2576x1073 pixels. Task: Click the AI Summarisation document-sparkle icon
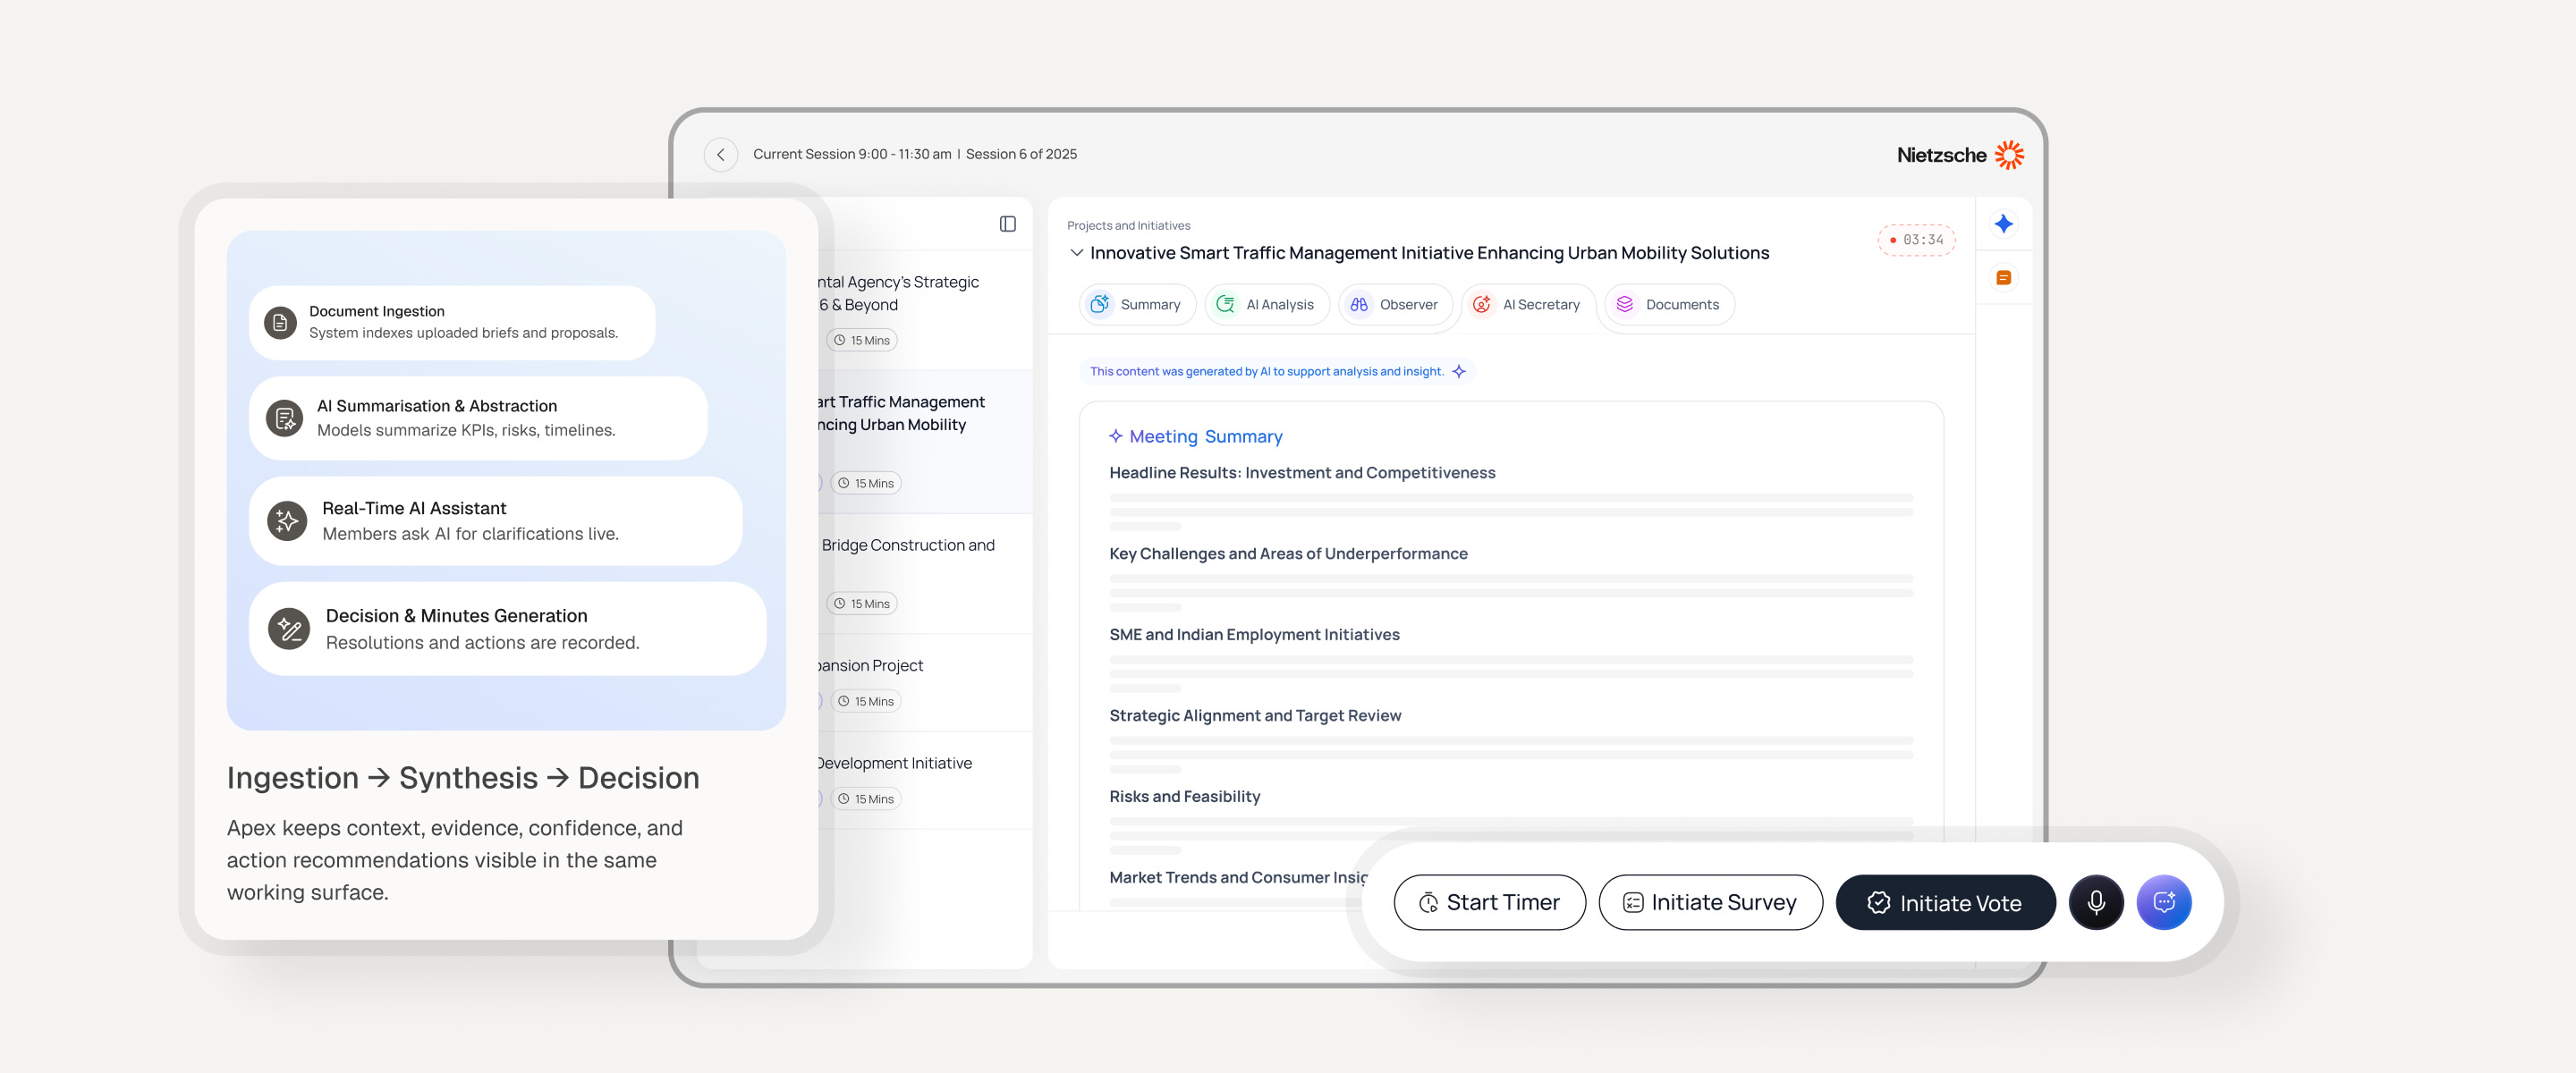tap(284, 418)
